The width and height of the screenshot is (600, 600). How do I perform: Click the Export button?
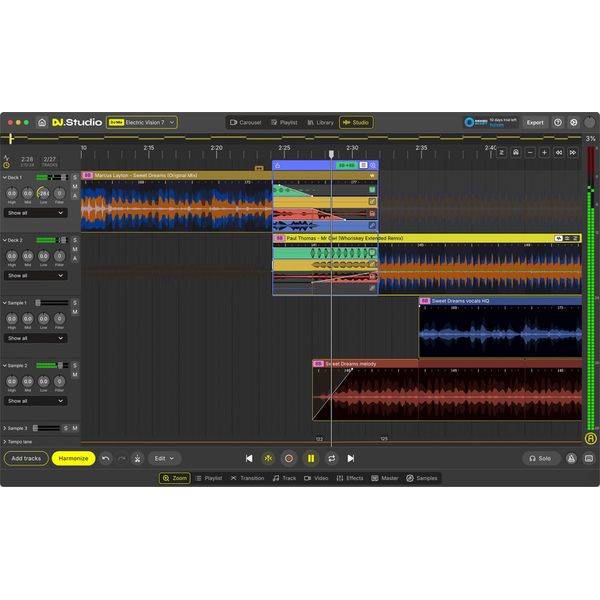[535, 122]
